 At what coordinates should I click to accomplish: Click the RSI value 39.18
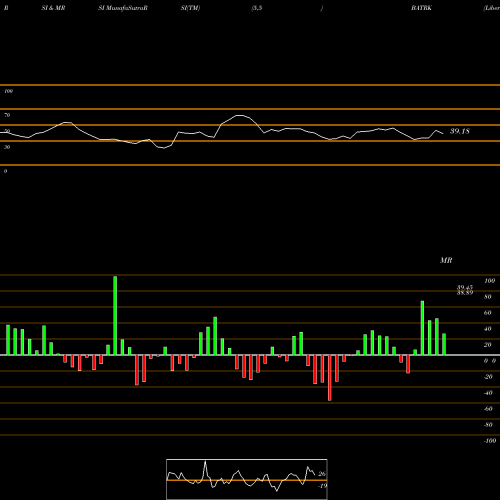(x=460, y=131)
